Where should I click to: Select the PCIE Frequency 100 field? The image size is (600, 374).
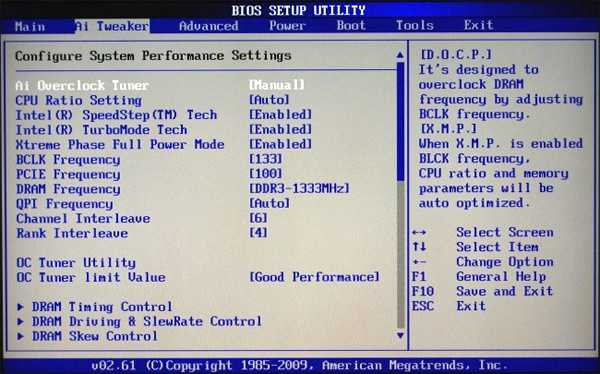(x=266, y=174)
